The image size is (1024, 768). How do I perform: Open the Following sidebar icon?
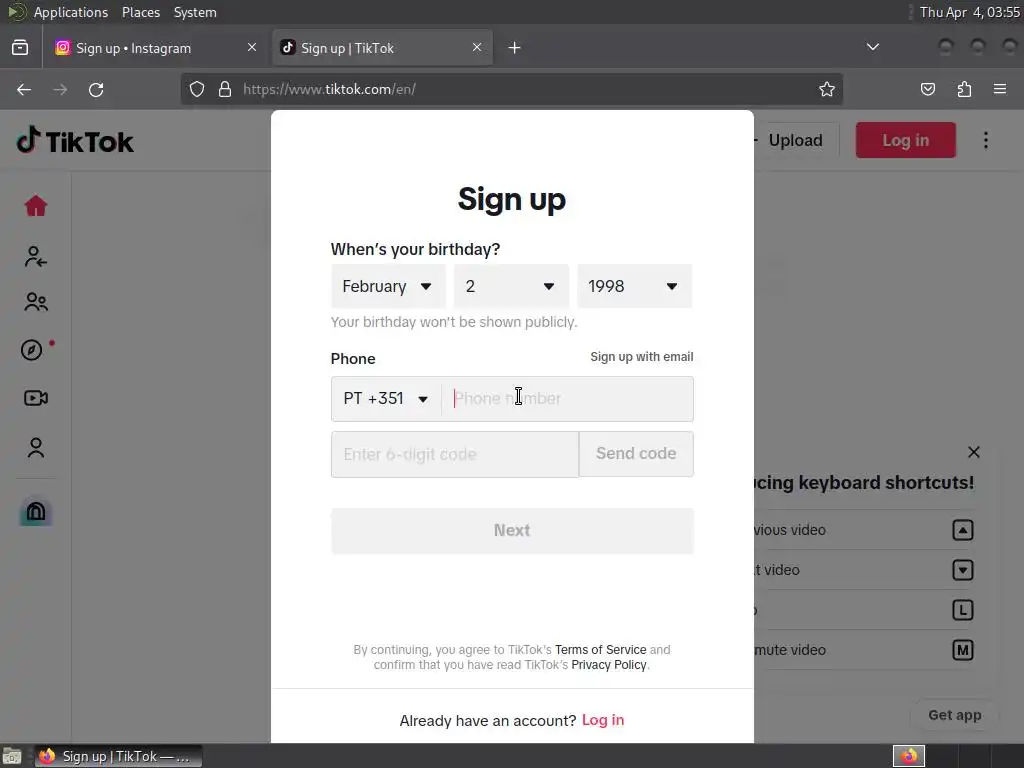pyautogui.click(x=36, y=257)
